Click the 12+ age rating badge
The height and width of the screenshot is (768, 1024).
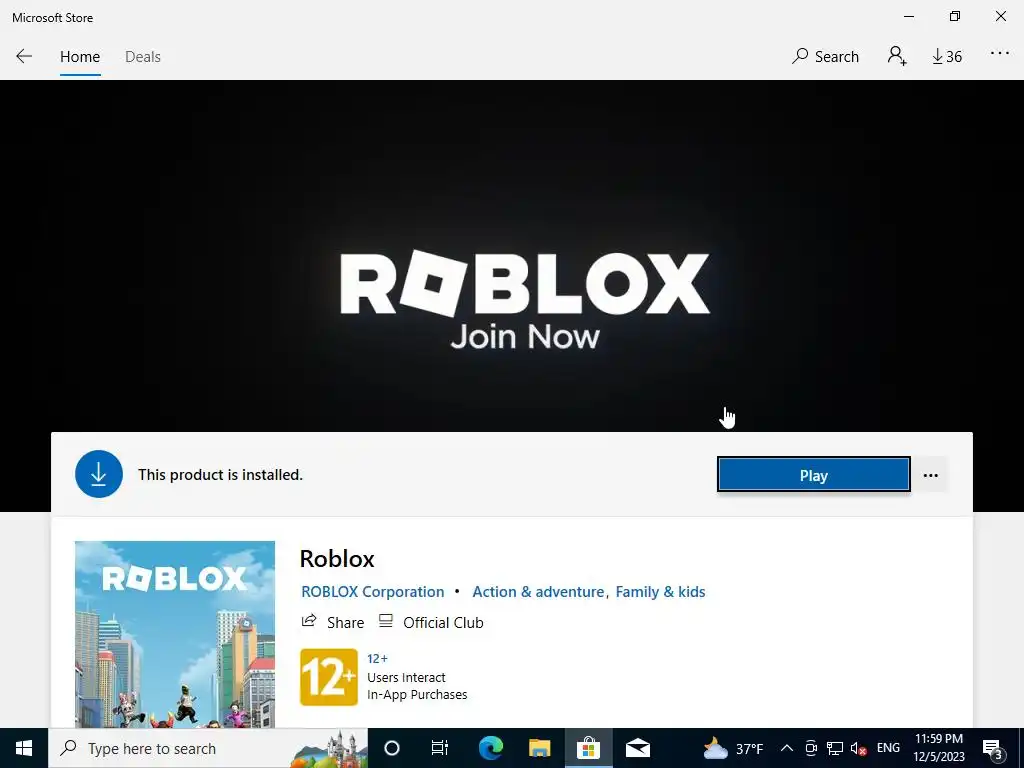coord(328,677)
